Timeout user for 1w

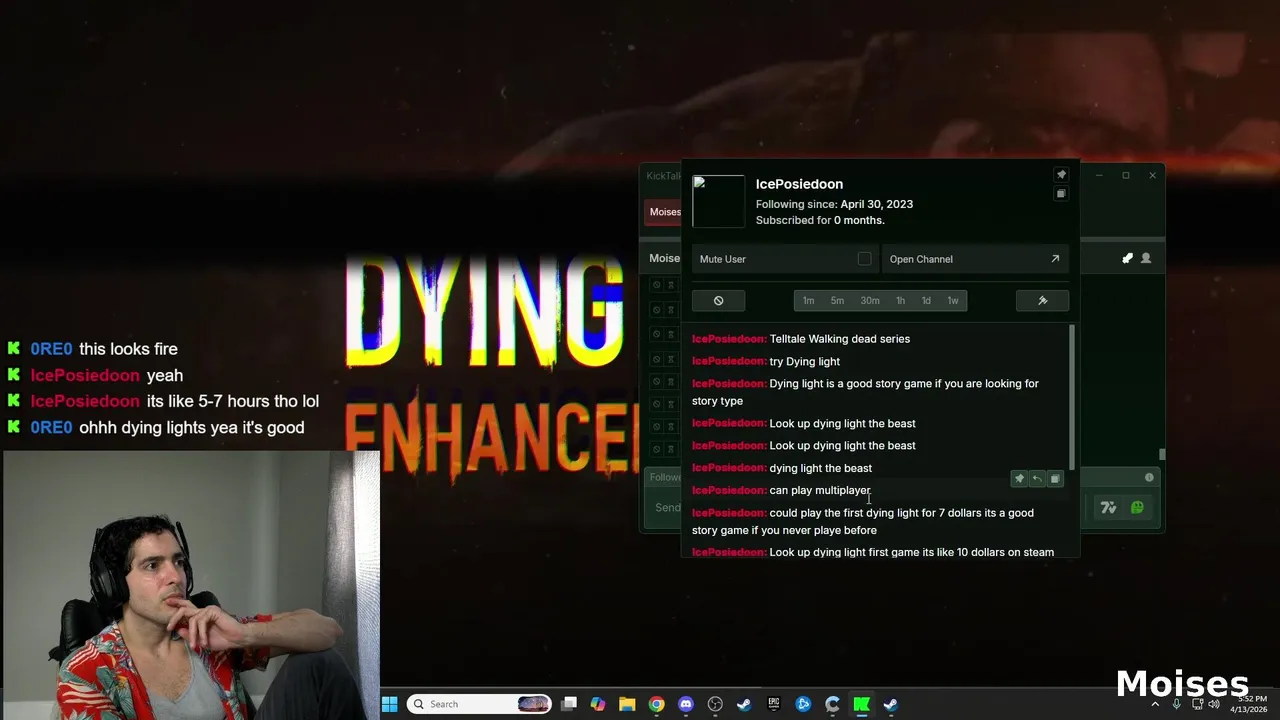(953, 300)
